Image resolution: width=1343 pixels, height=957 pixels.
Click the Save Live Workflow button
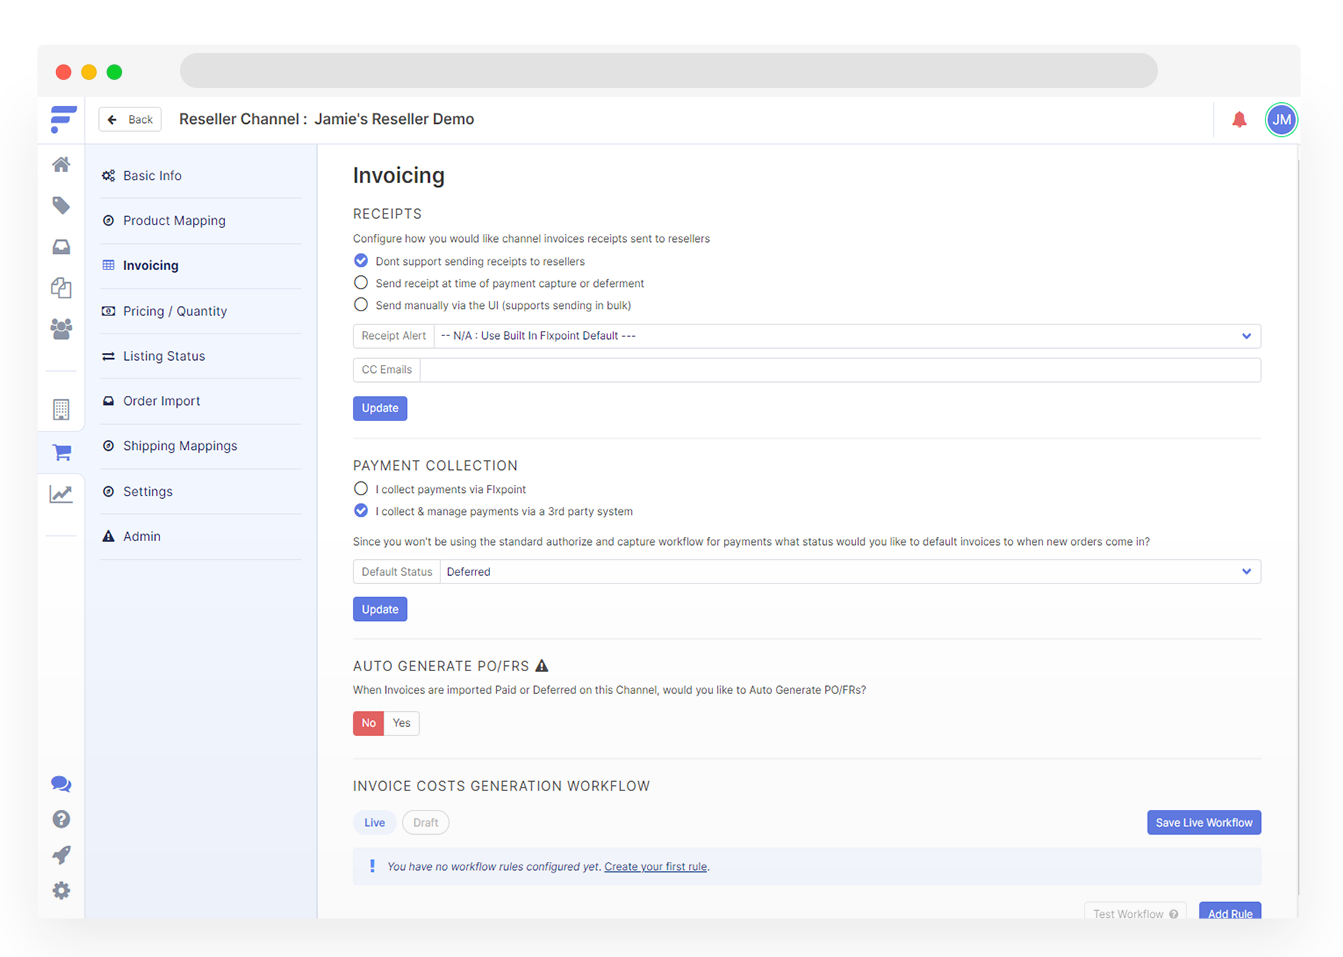coord(1203,823)
